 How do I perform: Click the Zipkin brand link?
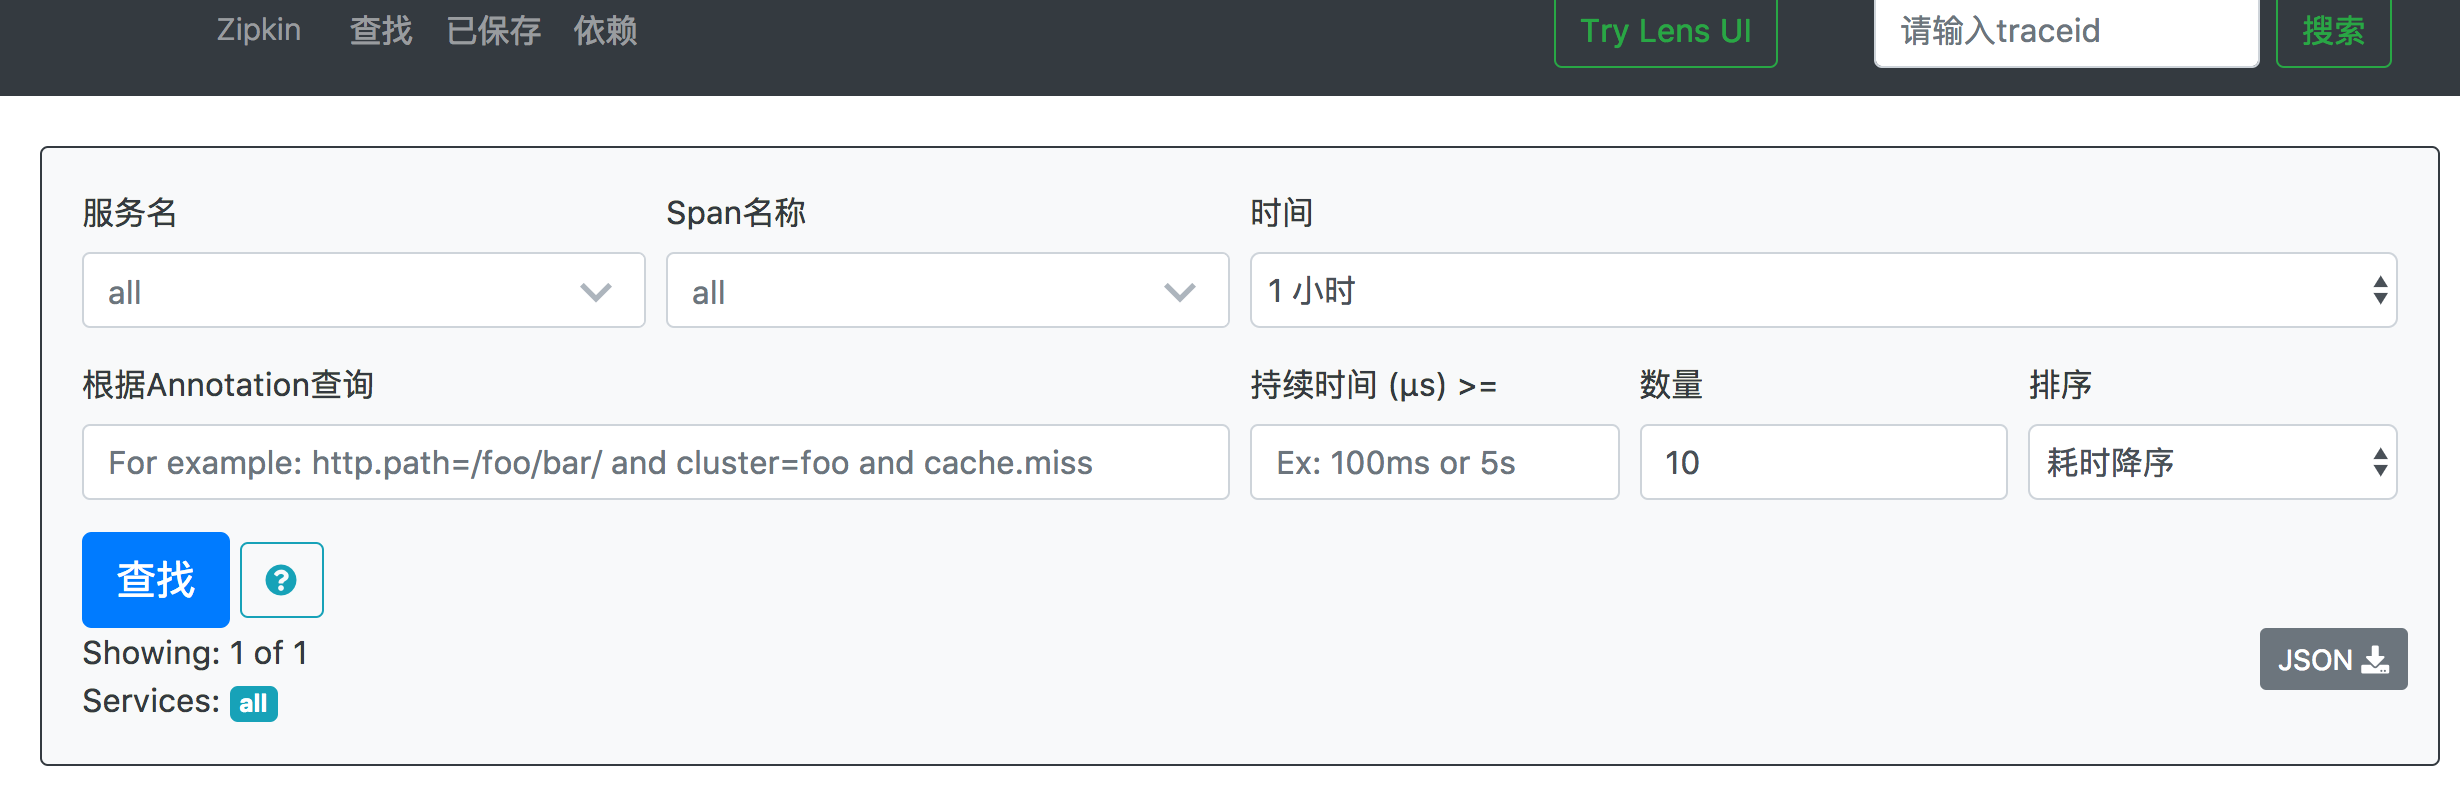[258, 30]
